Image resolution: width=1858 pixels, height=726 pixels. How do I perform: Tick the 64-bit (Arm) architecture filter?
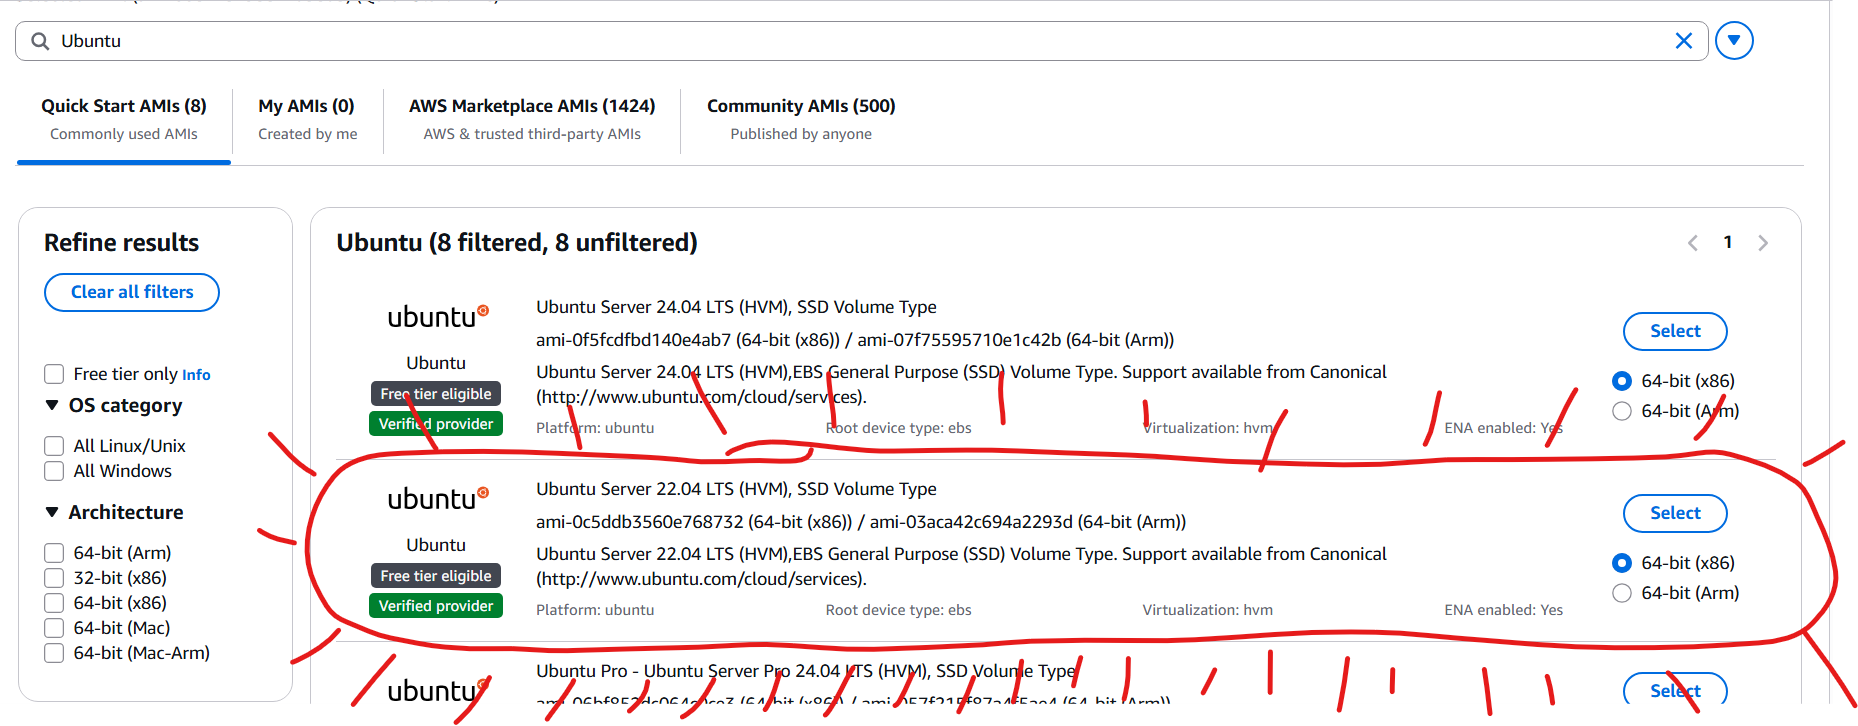point(54,553)
